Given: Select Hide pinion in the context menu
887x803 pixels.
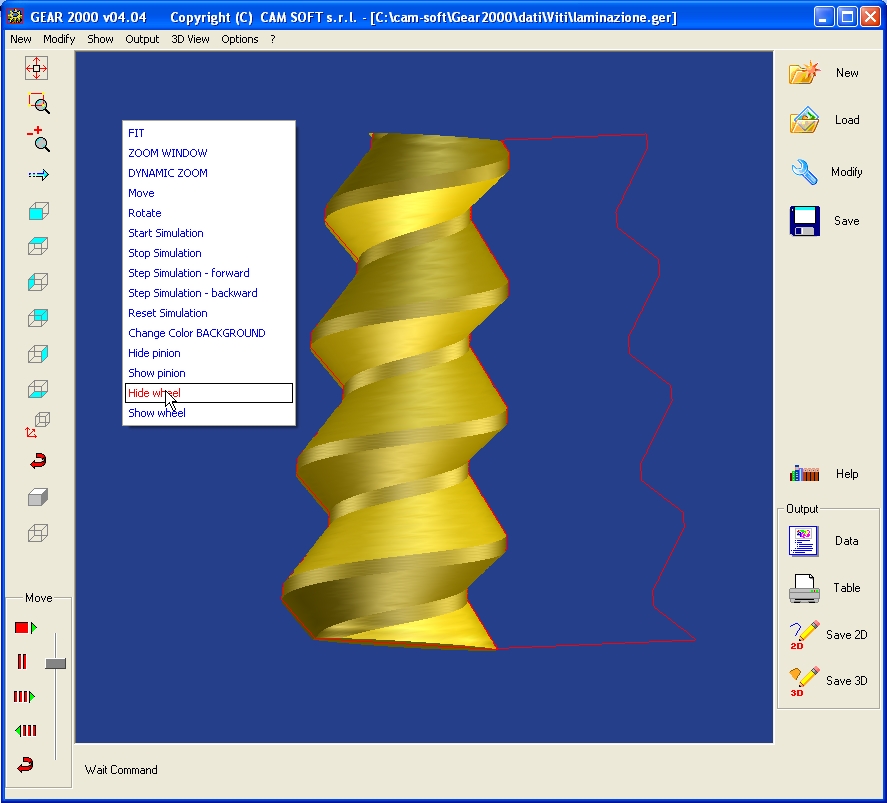Looking at the screenshot, I should pos(209,353).
